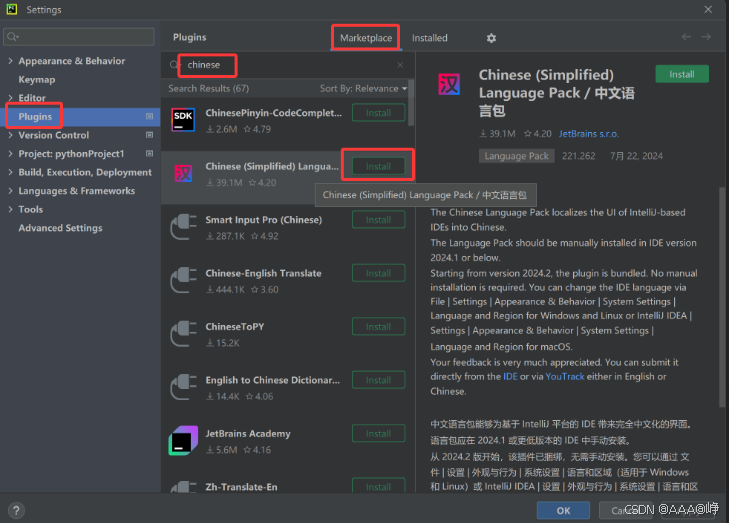Viewport: 729px width, 523px height.
Task: Expand Appearance & Behavior settings node
Action: (10, 61)
